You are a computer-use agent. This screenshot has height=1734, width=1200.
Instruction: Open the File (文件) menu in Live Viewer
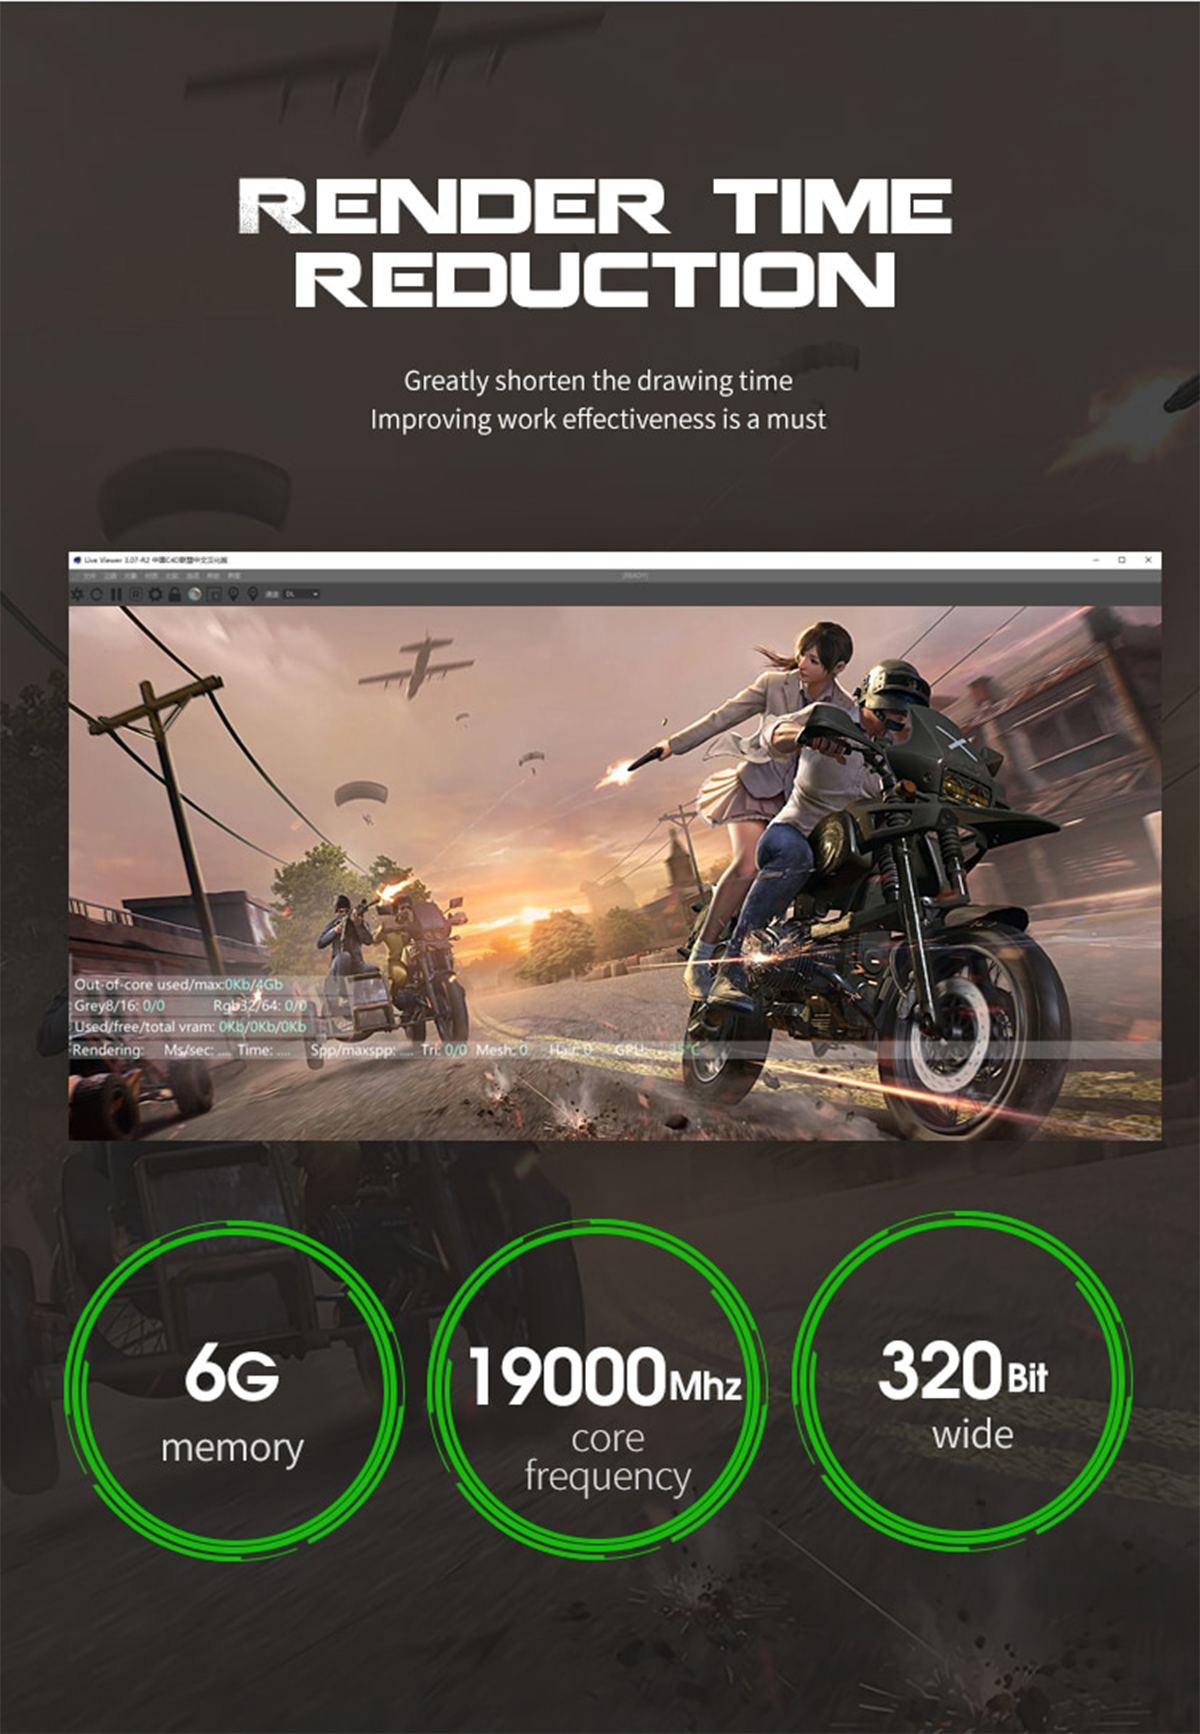90,576
